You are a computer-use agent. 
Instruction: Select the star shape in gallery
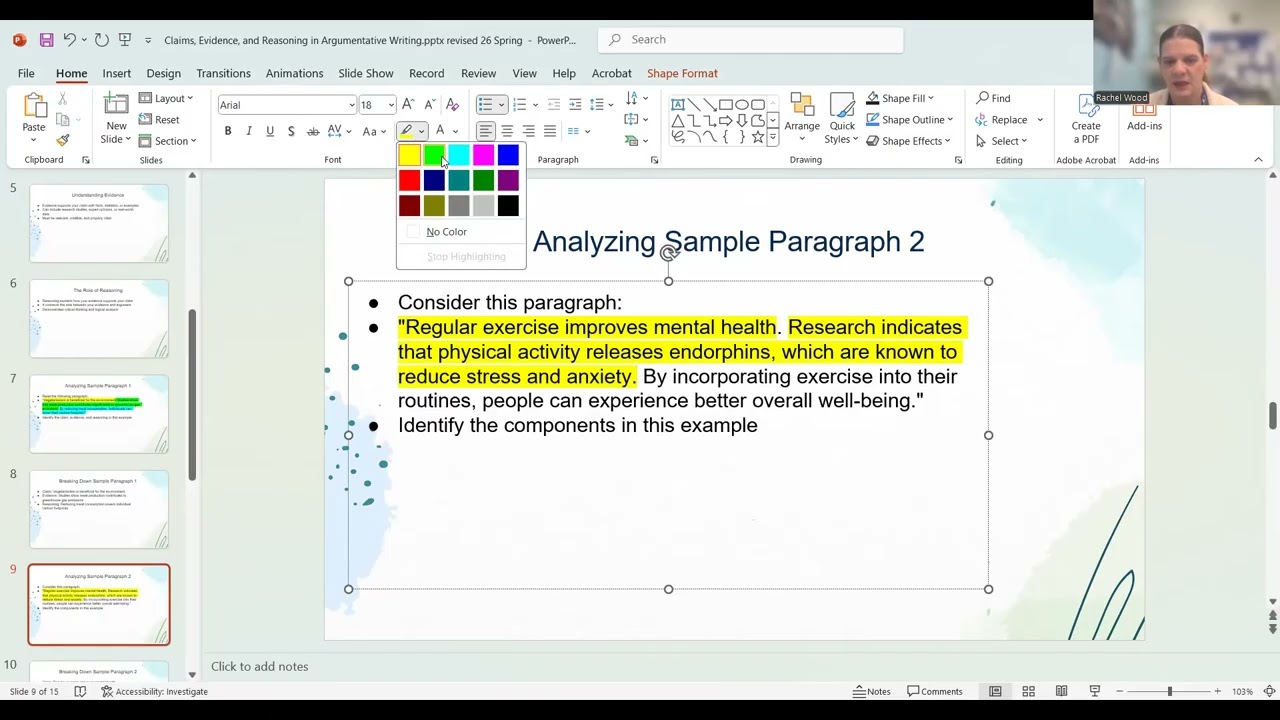[757, 137]
